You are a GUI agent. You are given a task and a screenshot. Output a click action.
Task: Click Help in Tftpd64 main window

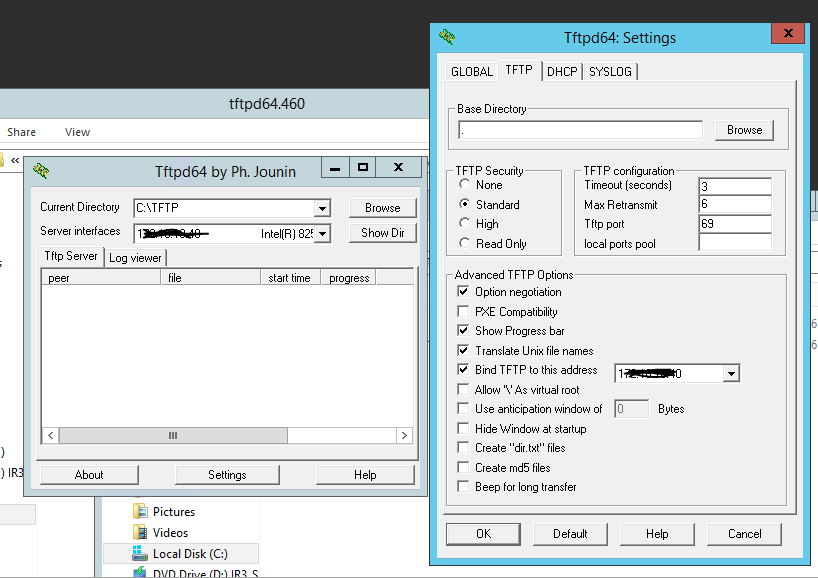pos(365,475)
